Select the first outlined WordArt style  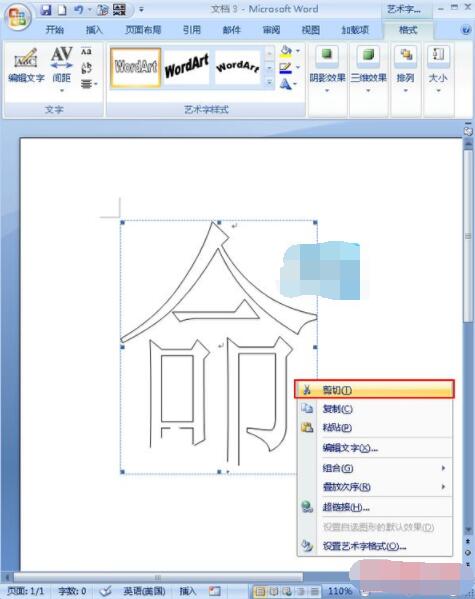click(136, 67)
